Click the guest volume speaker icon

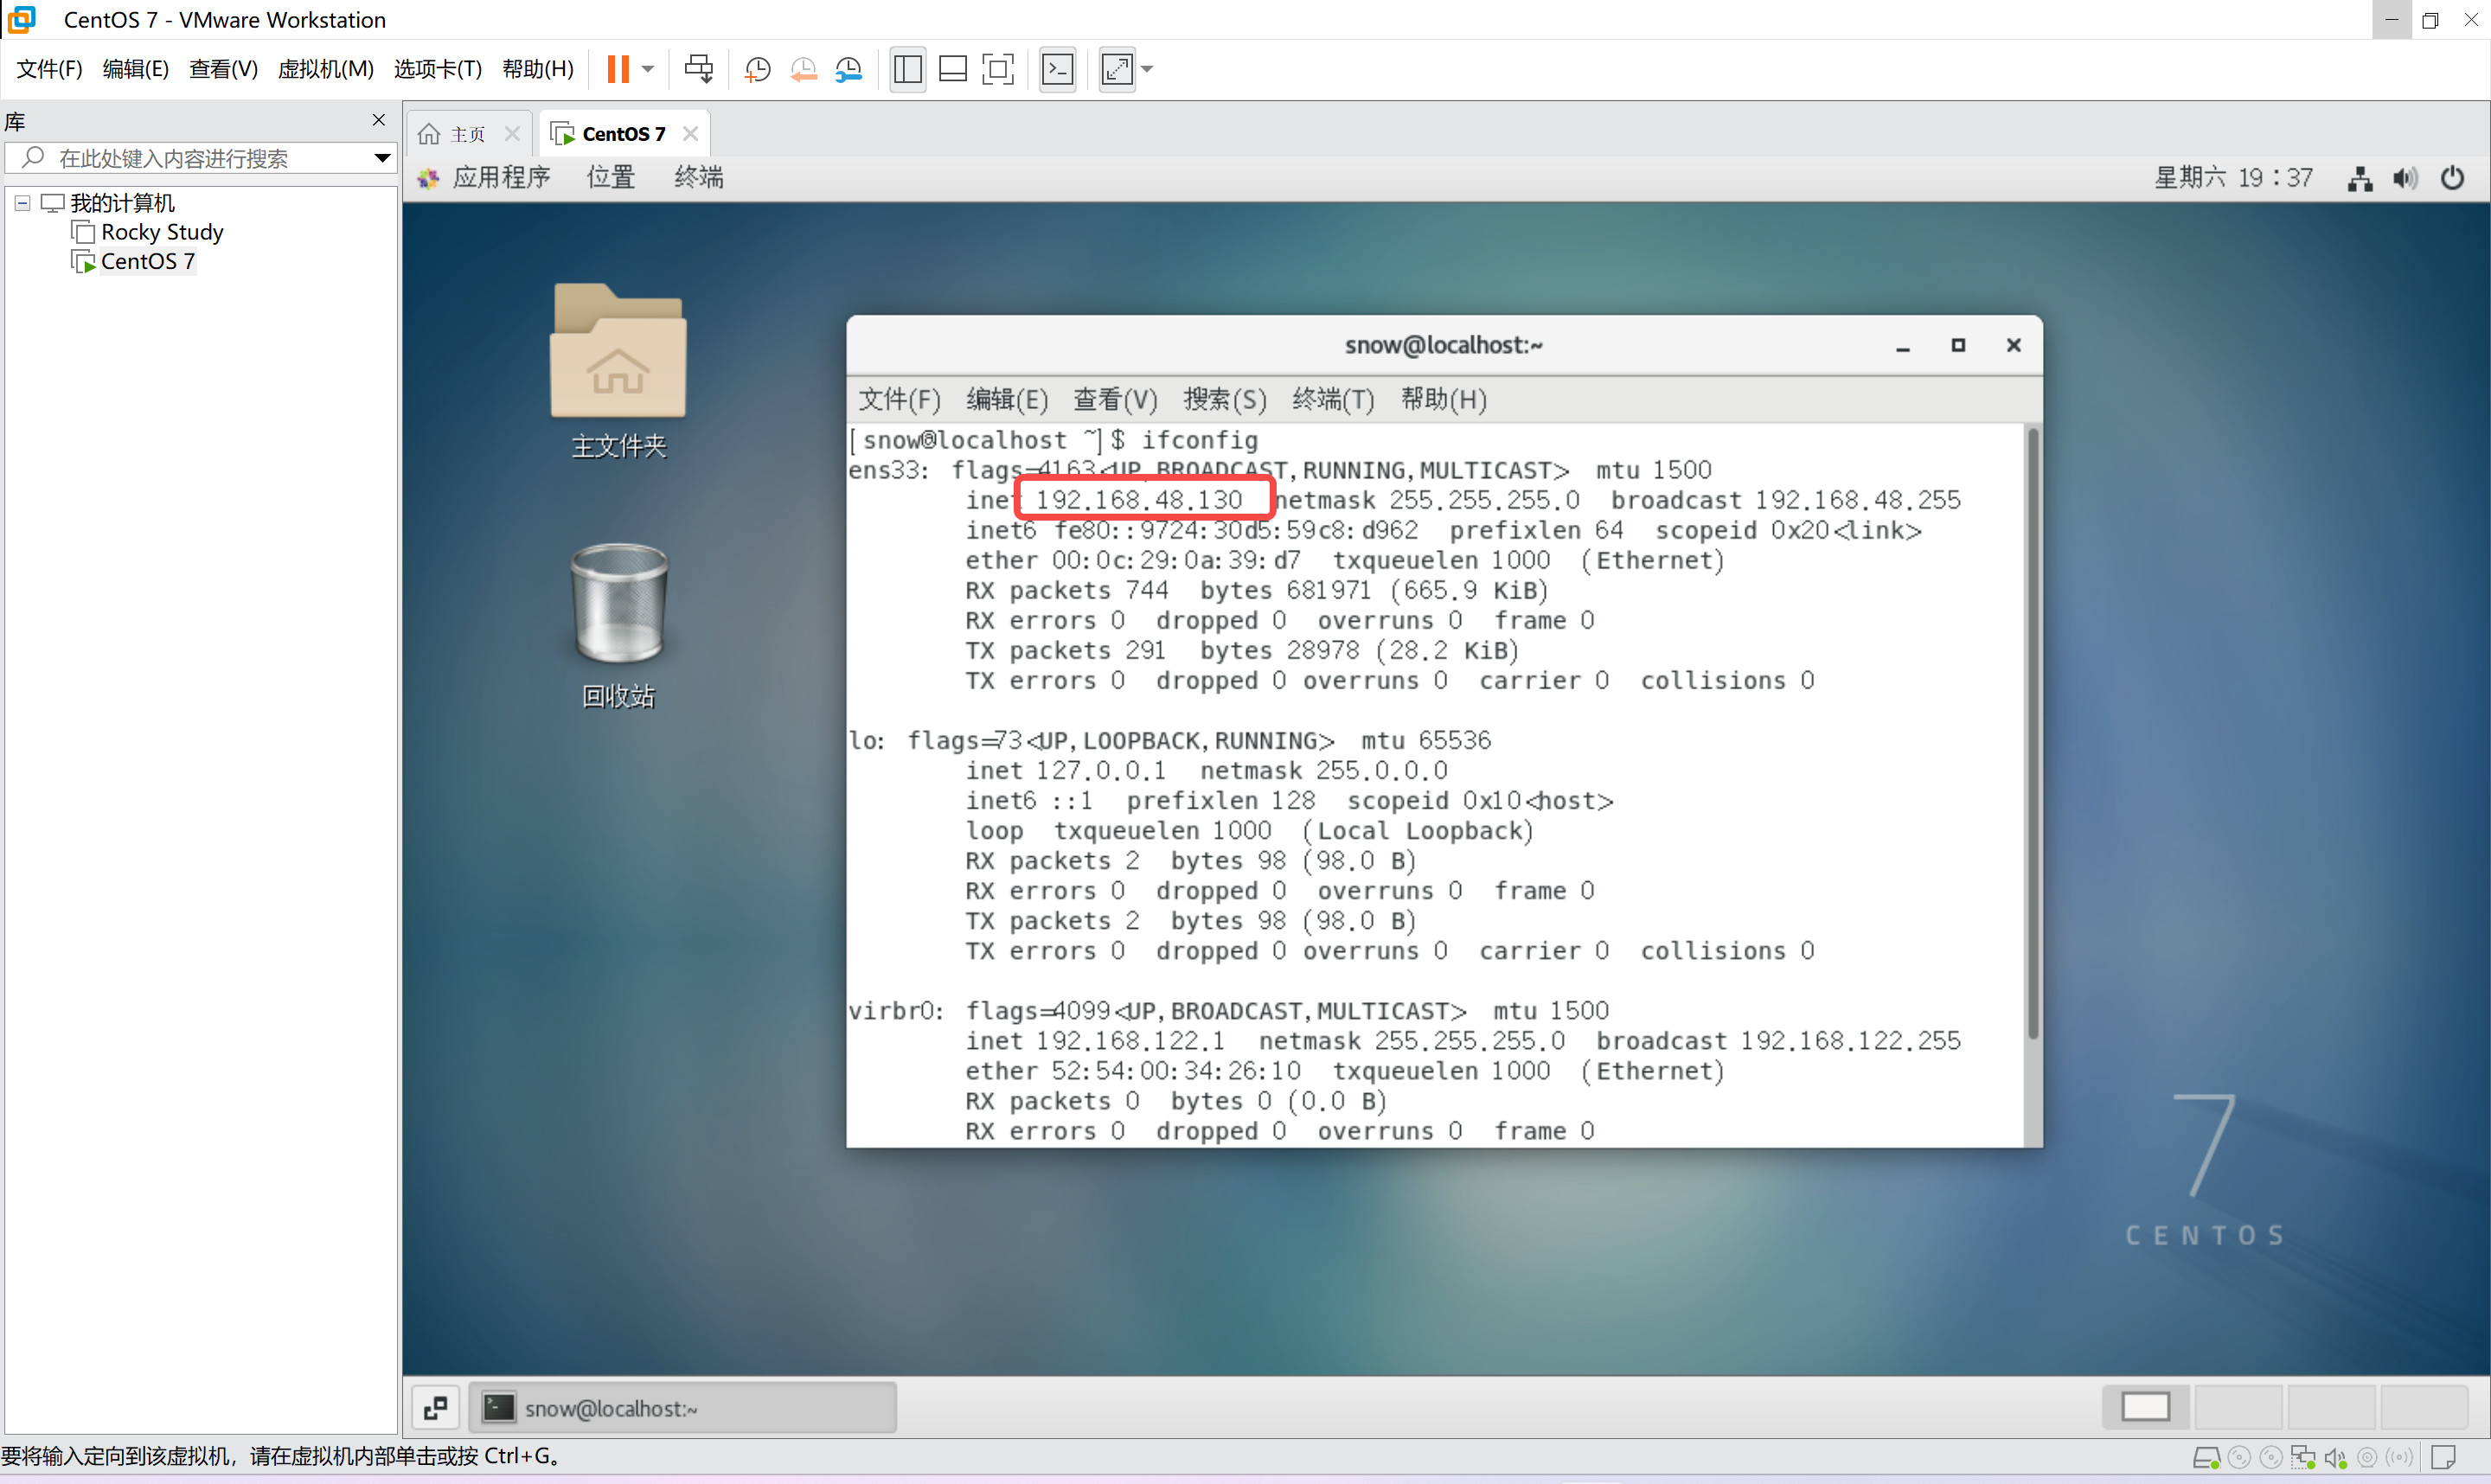[x=2405, y=178]
